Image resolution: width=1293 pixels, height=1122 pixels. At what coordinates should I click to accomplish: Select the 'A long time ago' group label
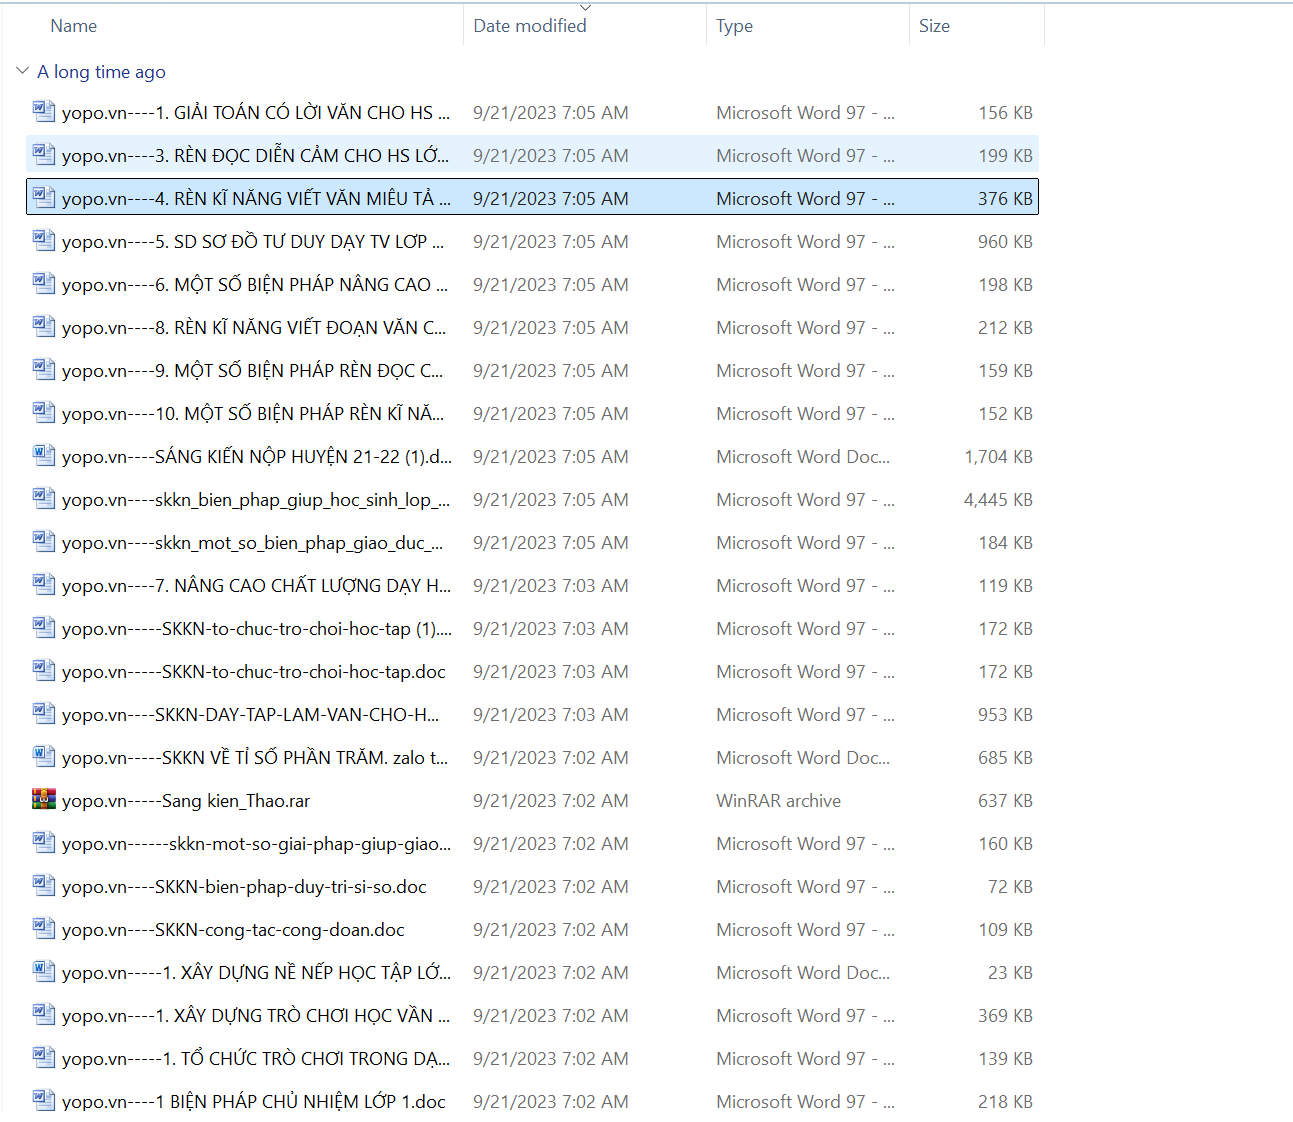101,72
